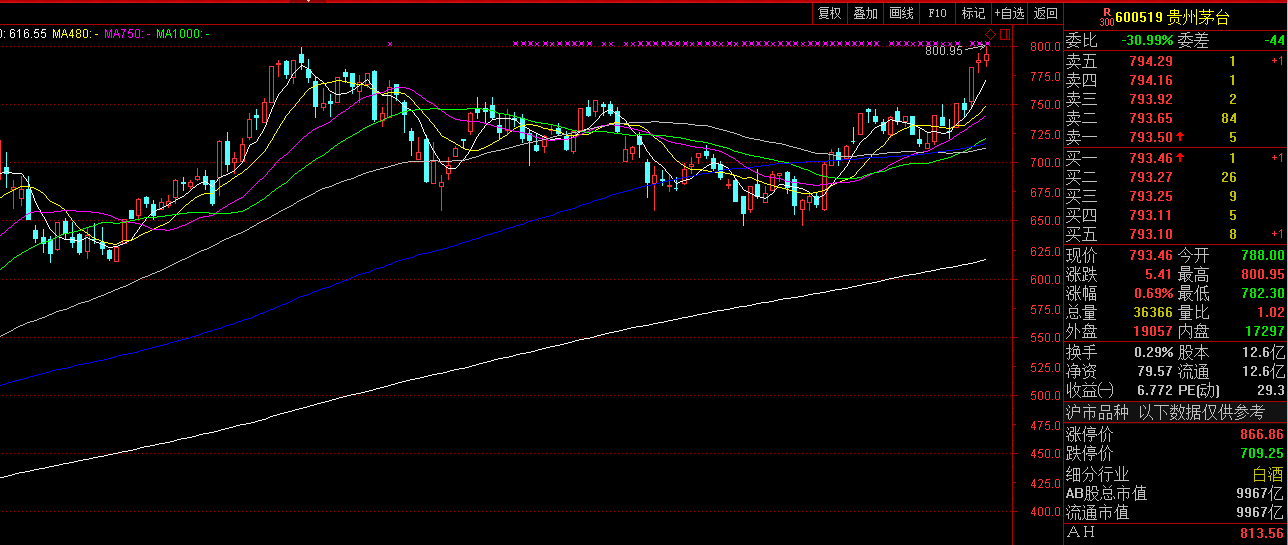Open F10 company information
1288x545 pixels.
pyautogui.click(x=937, y=13)
